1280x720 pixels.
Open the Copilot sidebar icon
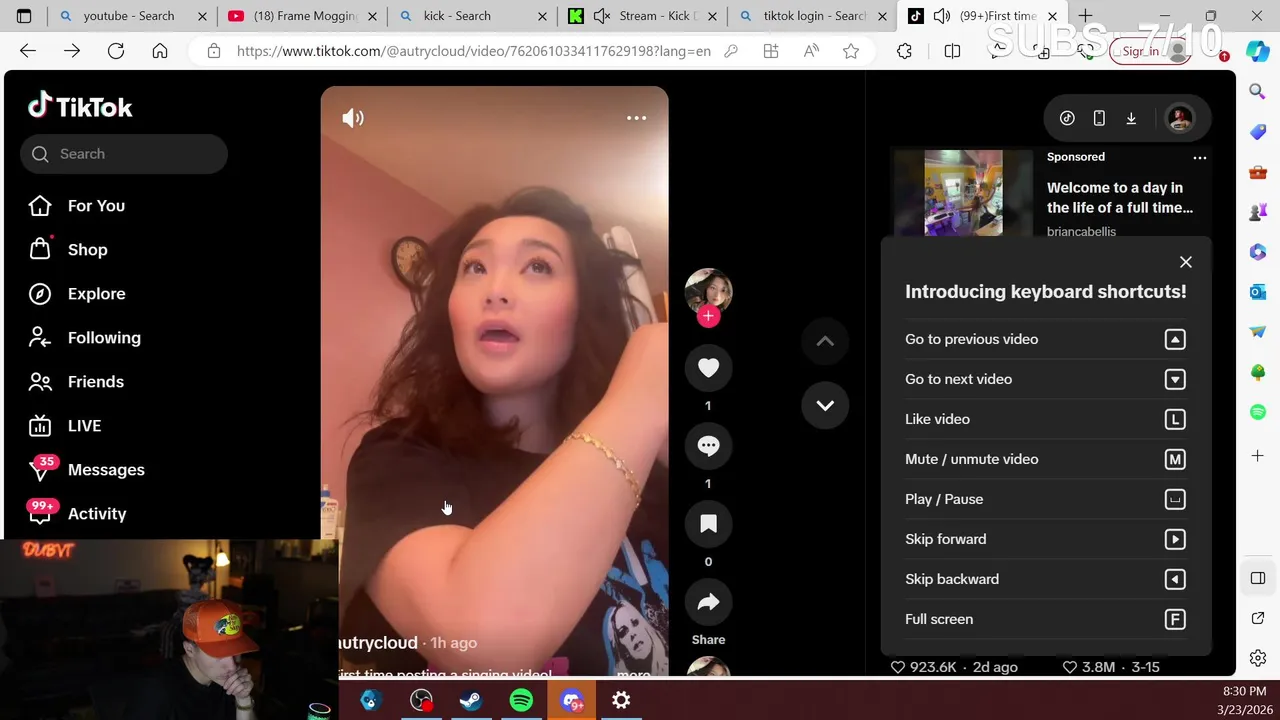click(1258, 51)
